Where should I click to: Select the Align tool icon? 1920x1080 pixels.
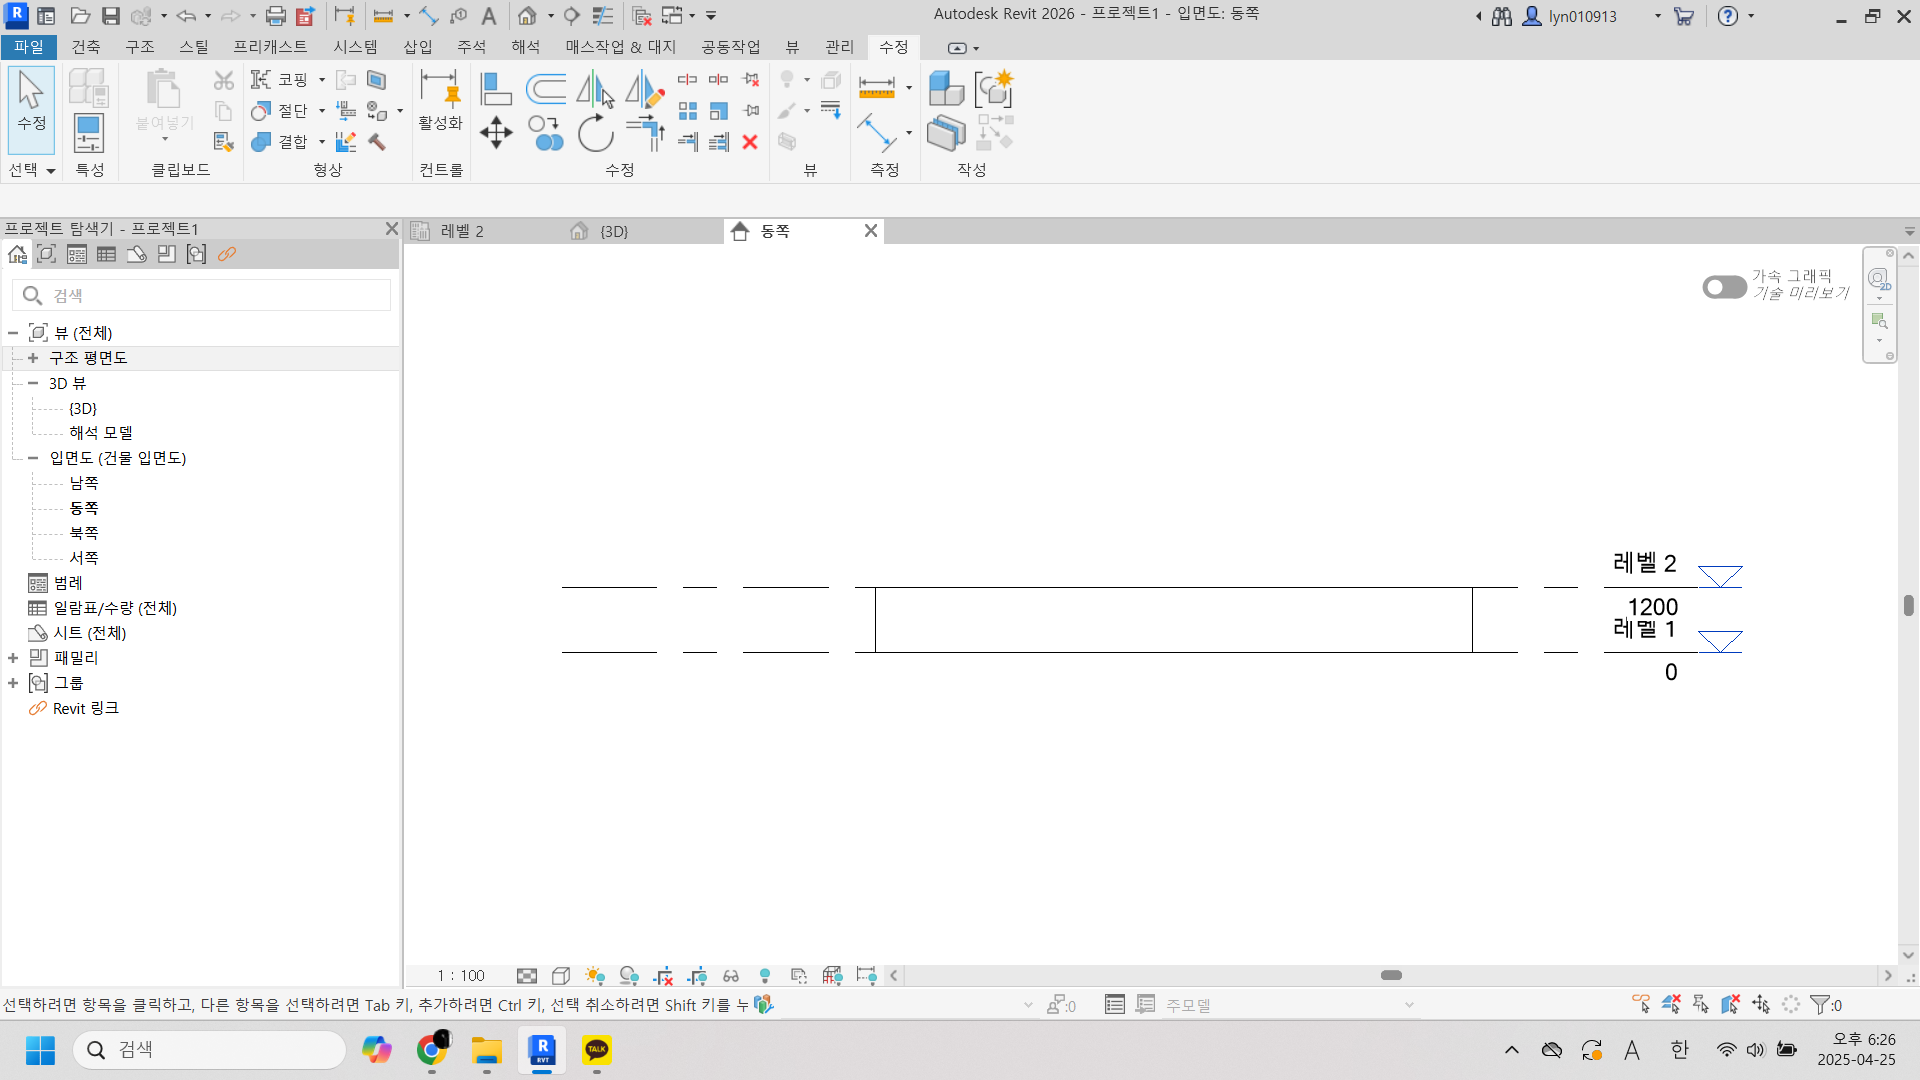[496, 89]
